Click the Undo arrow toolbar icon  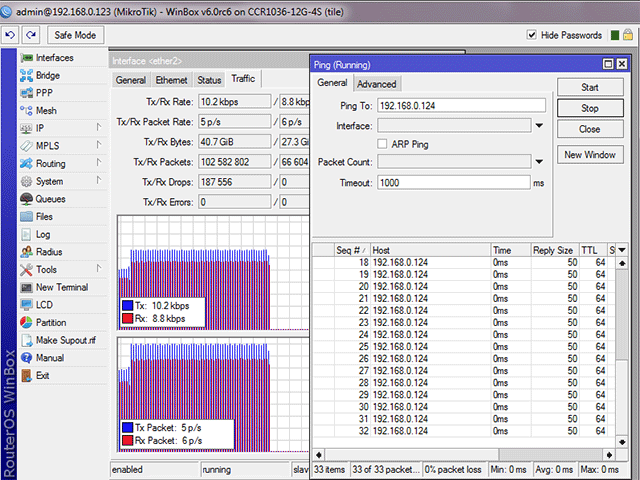[x=10, y=35]
